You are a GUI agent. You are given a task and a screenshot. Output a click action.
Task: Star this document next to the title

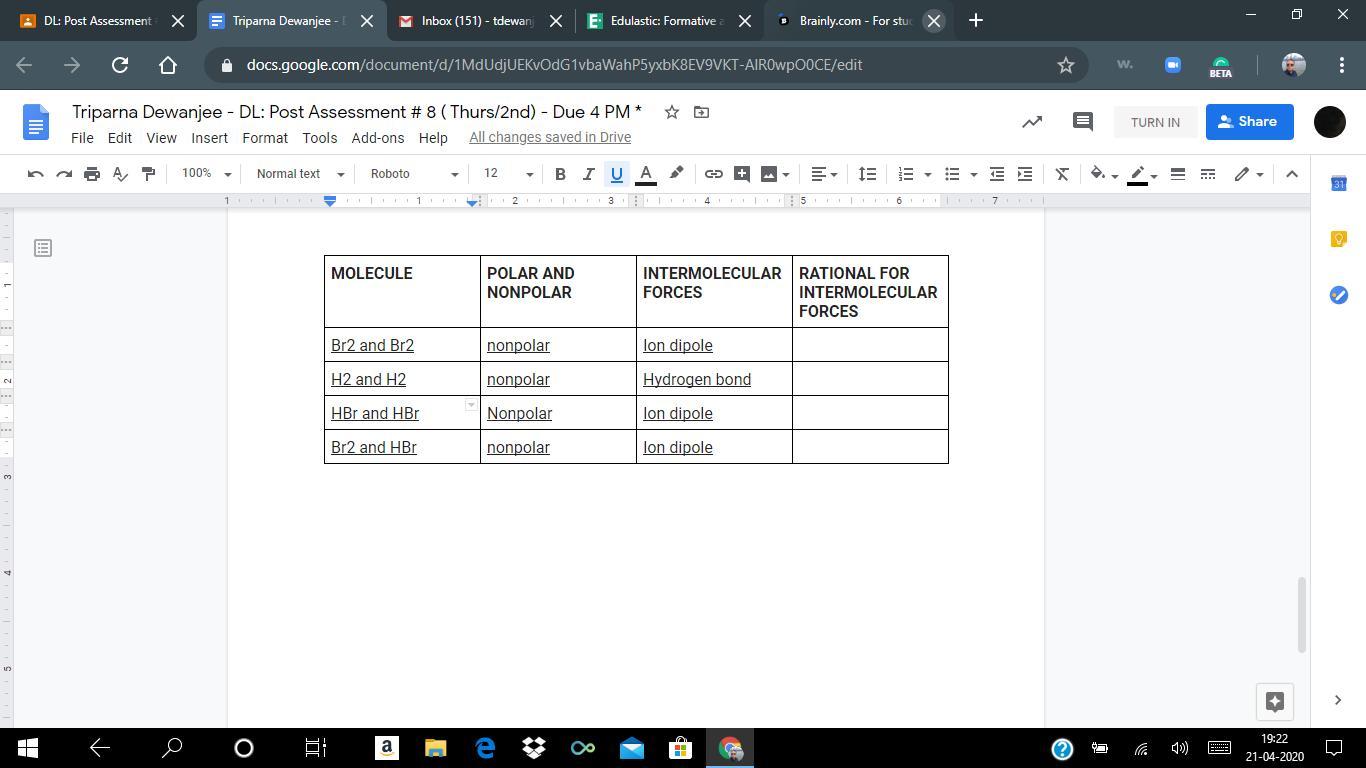(x=672, y=112)
